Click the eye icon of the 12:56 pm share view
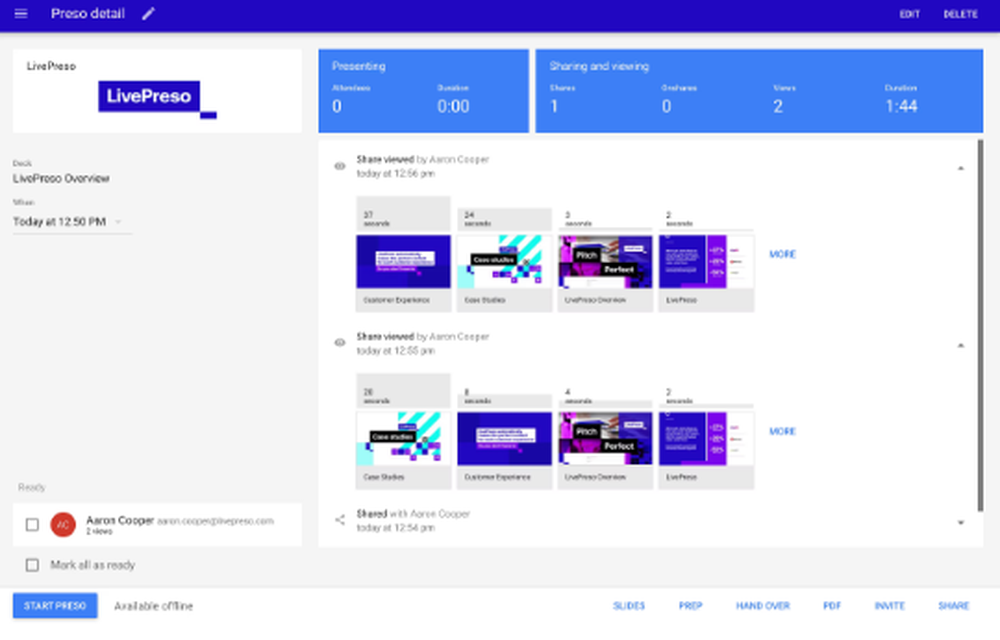Viewport: 1000px width, 640px height. [340, 166]
